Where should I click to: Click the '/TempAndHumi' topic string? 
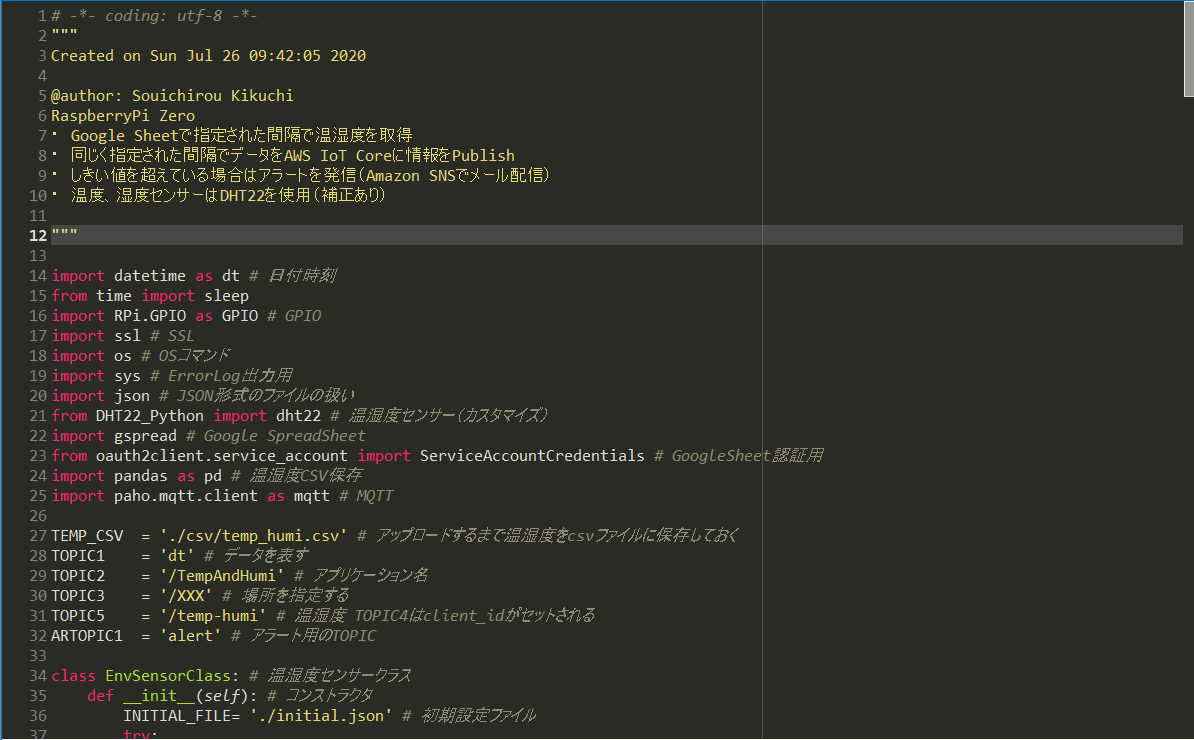click(x=217, y=575)
